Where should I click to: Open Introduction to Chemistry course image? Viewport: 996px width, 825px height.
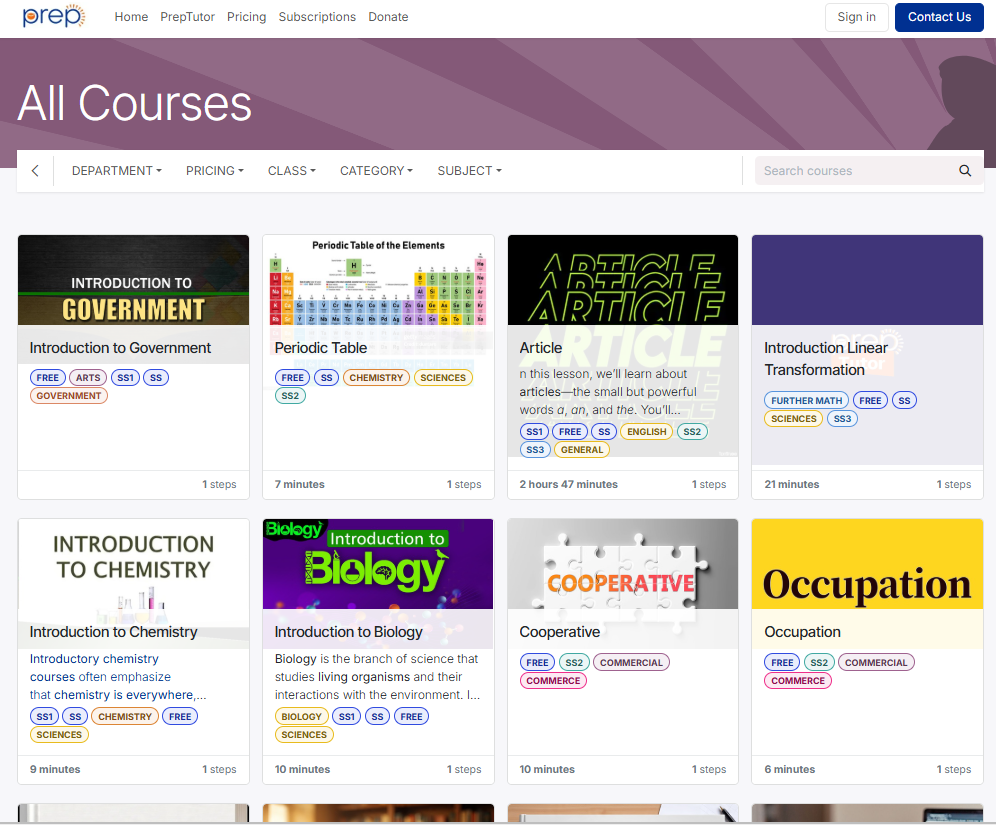coord(133,564)
